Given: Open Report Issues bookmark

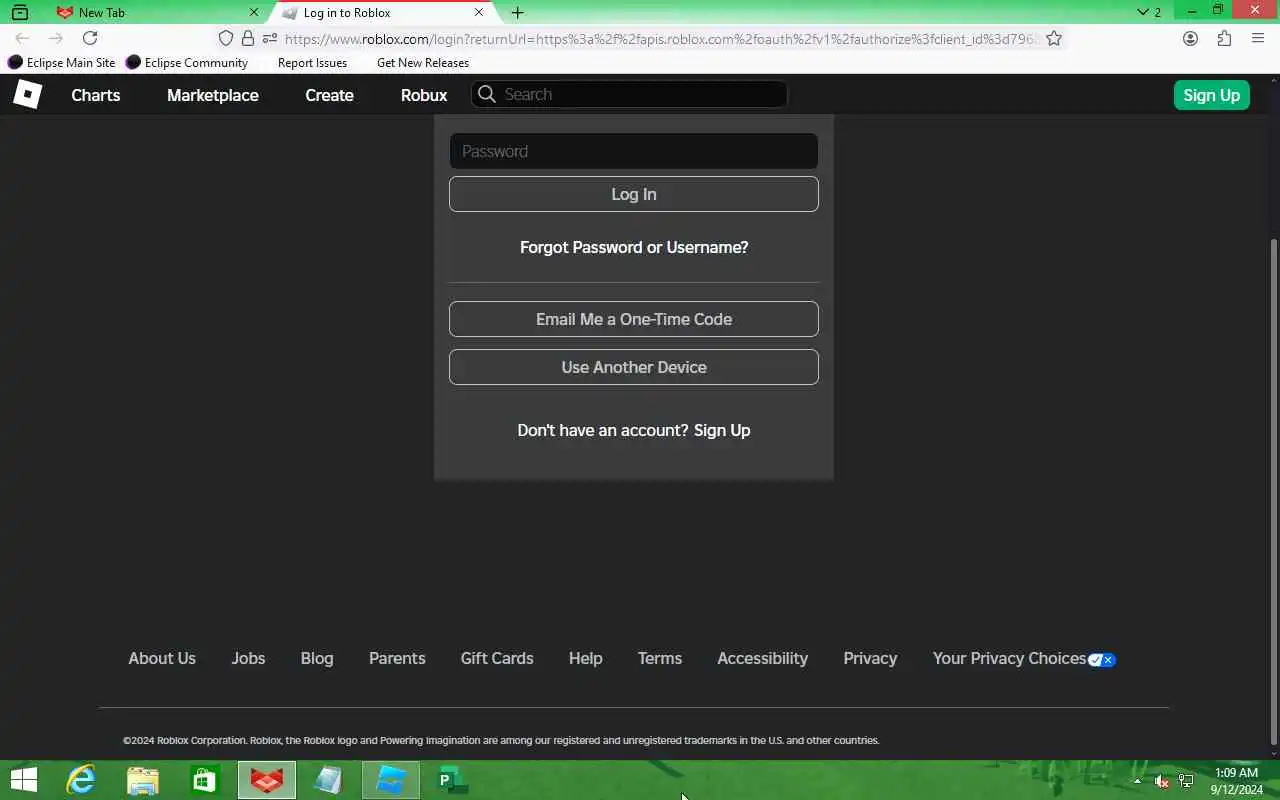Looking at the screenshot, I should (x=312, y=62).
